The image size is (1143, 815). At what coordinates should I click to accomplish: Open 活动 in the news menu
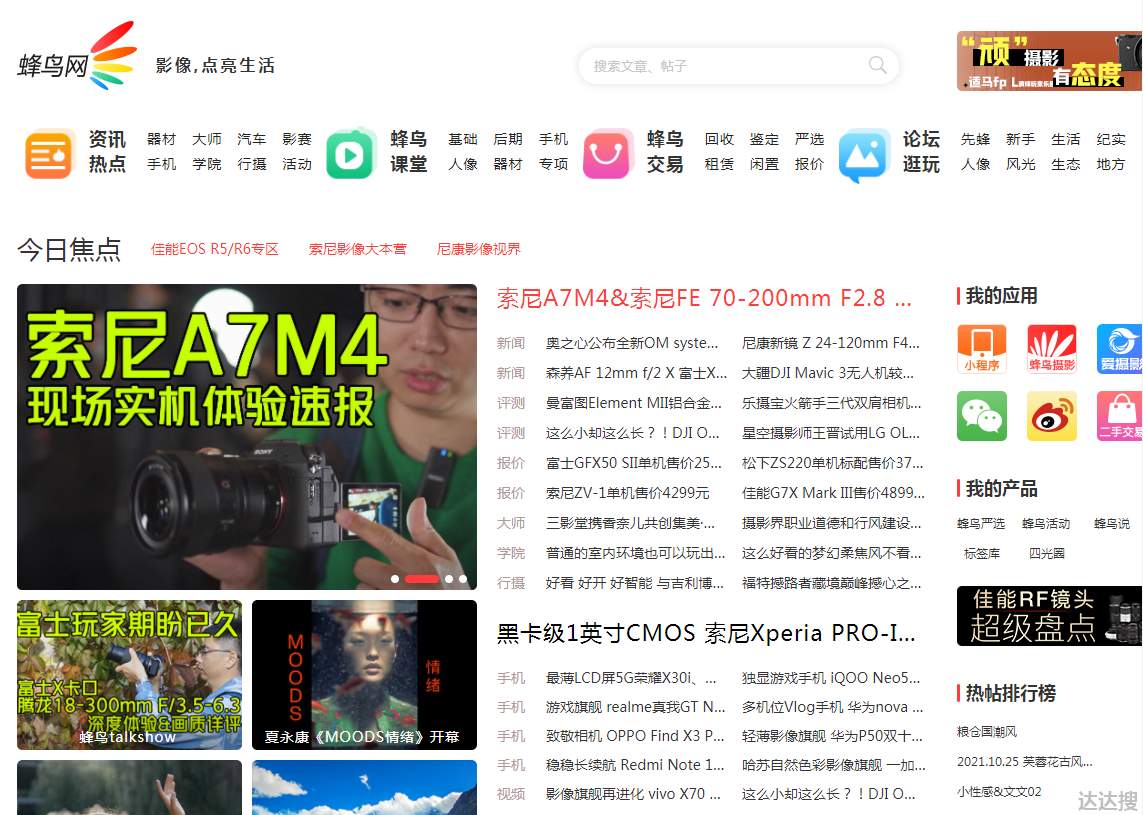click(x=297, y=164)
